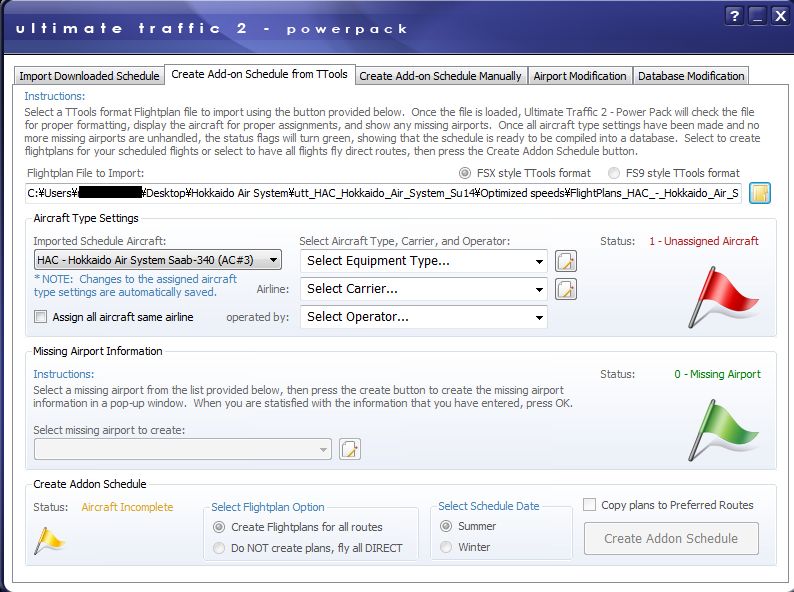Open help with the question mark button
Image resolution: width=794 pixels, height=592 pixels.
pyautogui.click(x=734, y=16)
